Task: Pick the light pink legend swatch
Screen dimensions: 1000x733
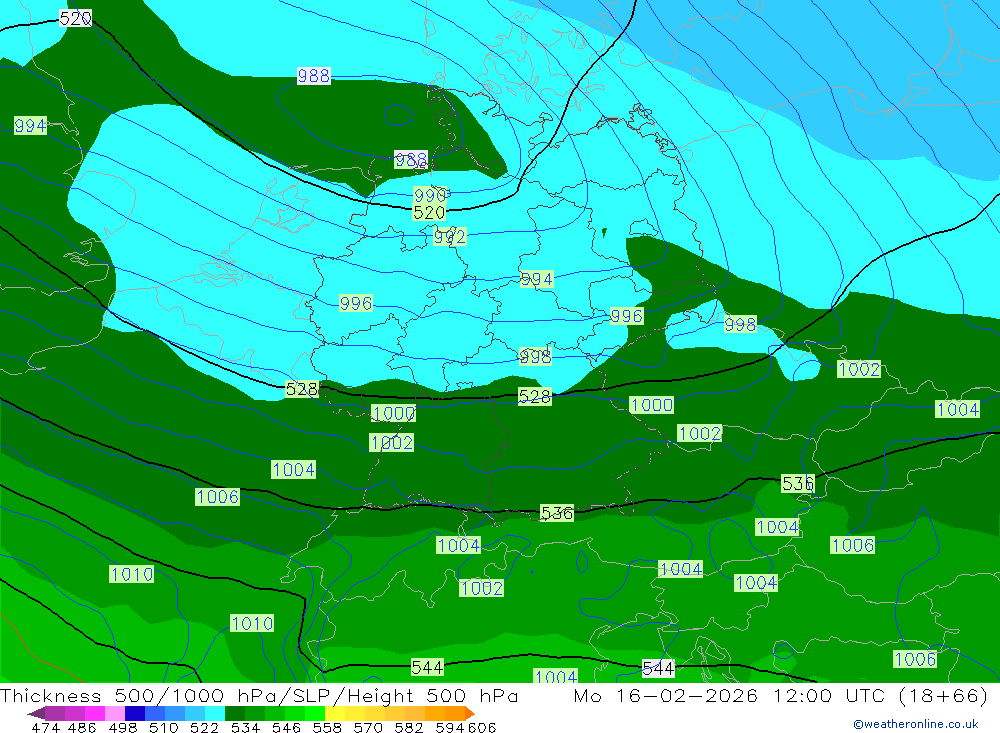Action: (115, 713)
